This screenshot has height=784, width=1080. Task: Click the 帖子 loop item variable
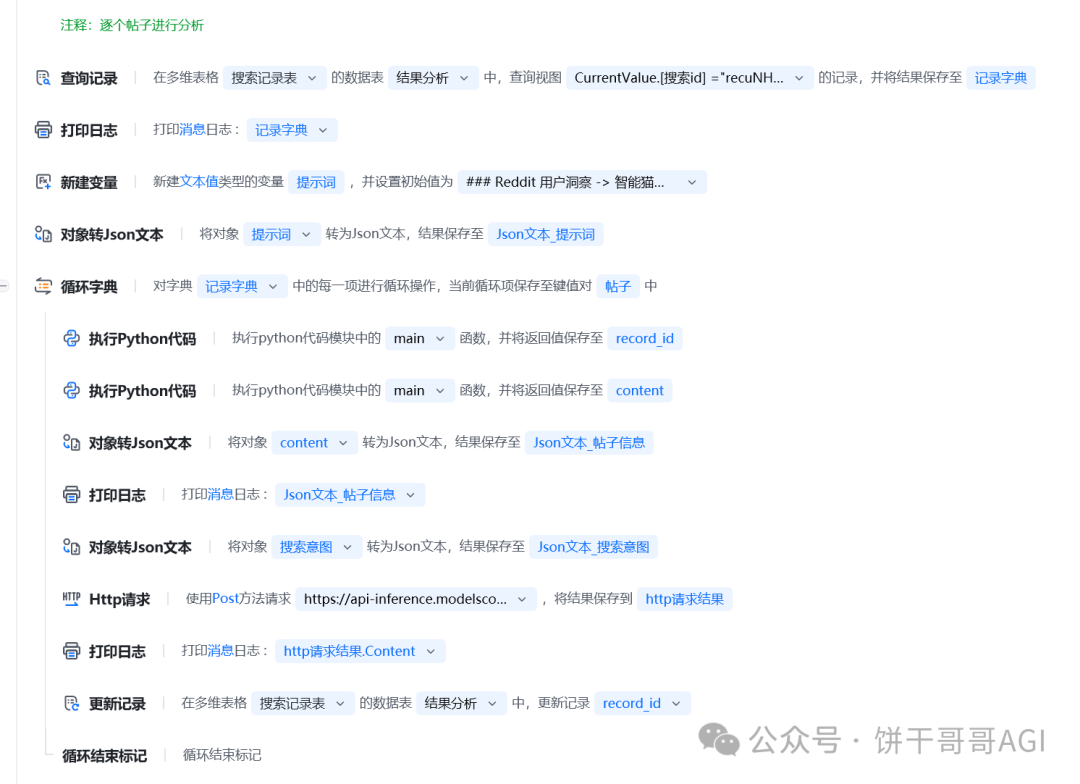pyautogui.click(x=618, y=286)
